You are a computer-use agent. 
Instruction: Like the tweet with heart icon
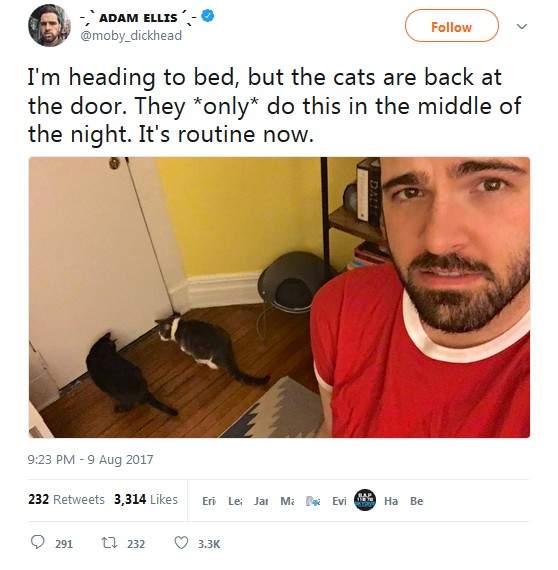181,543
